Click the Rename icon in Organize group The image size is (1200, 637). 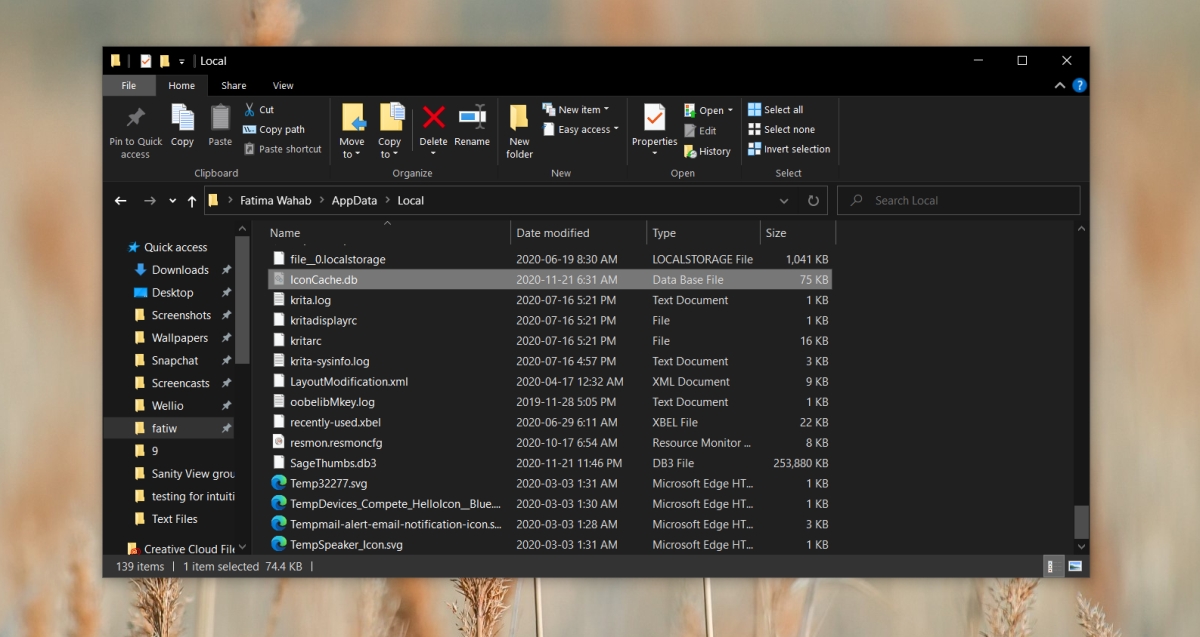472,117
